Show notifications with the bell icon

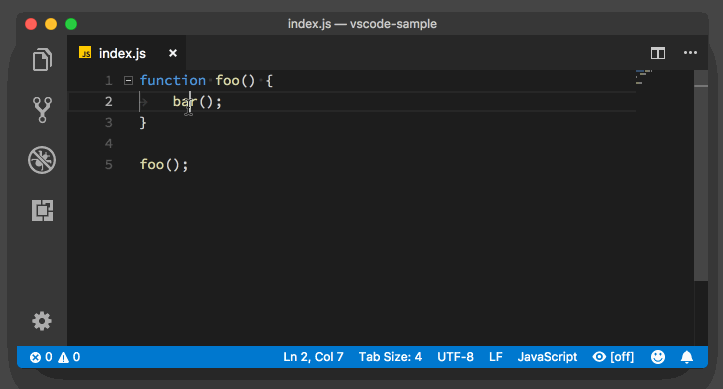pos(687,357)
